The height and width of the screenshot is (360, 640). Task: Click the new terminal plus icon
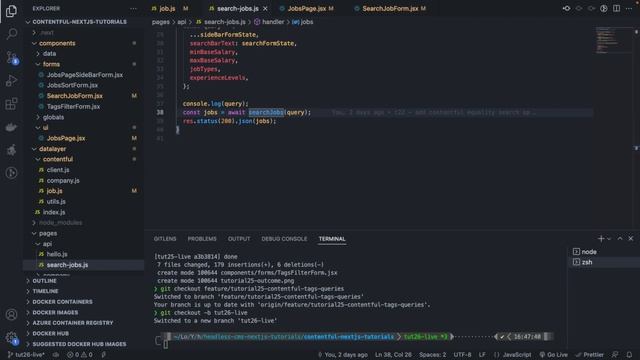coord(600,238)
